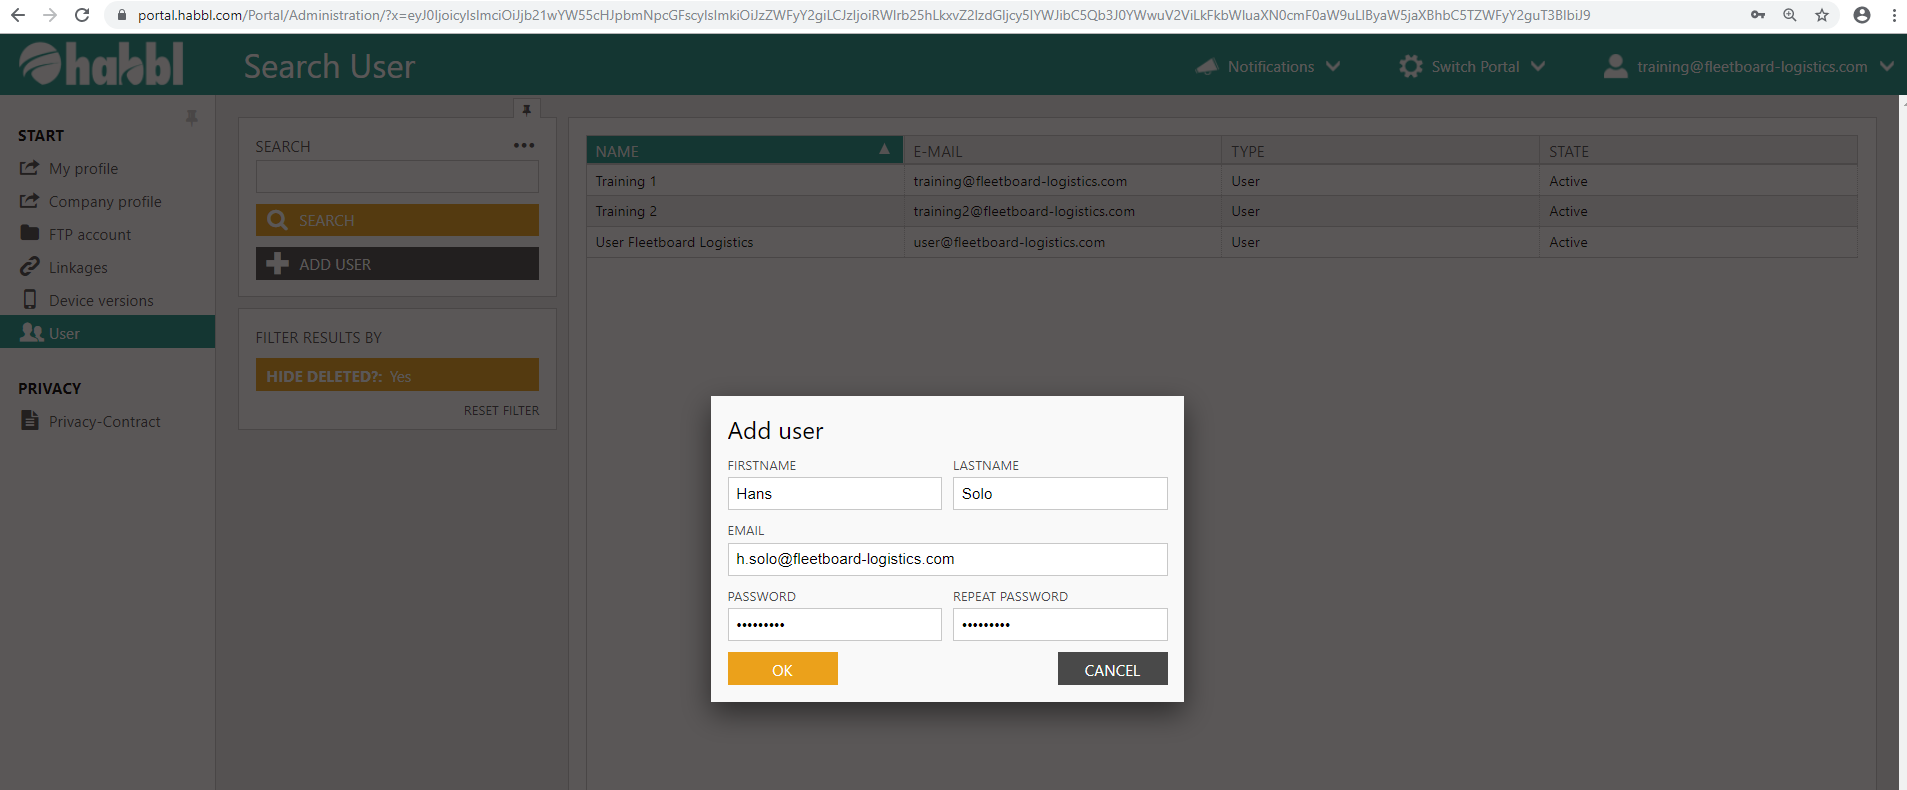Image resolution: width=1907 pixels, height=790 pixels.
Task: Expand the training account user menu
Action: pyautogui.click(x=1748, y=67)
